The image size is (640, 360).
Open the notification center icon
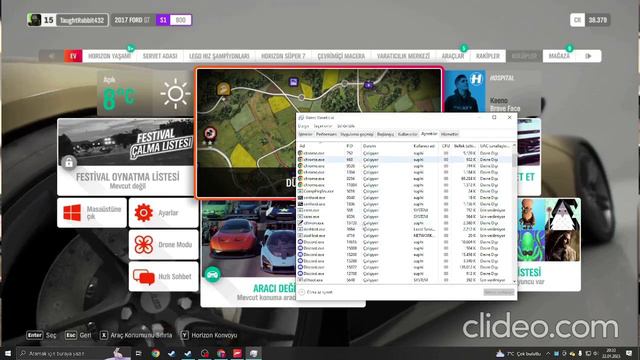[x=629, y=353]
